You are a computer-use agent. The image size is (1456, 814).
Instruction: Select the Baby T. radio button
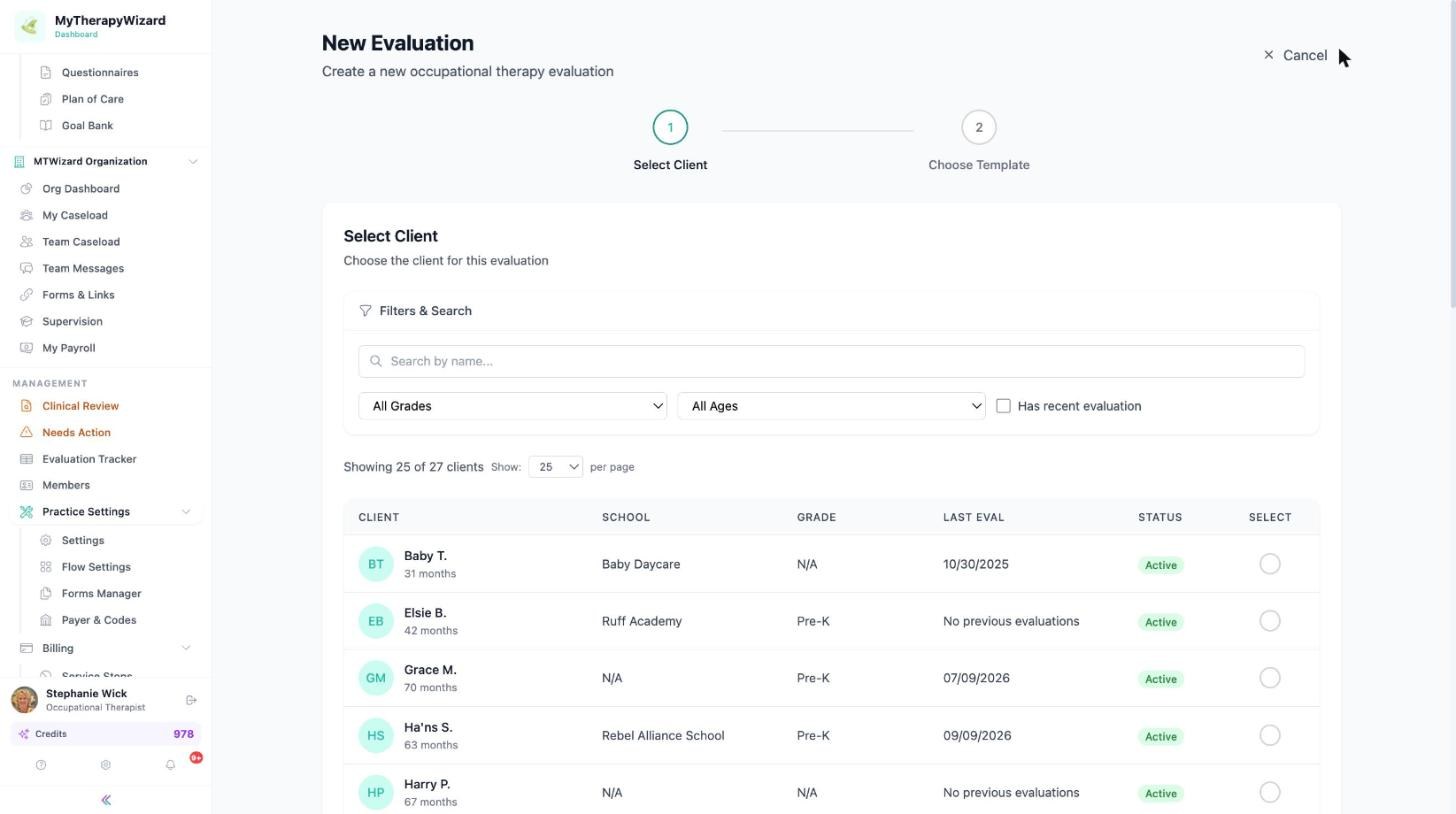pos(1270,564)
